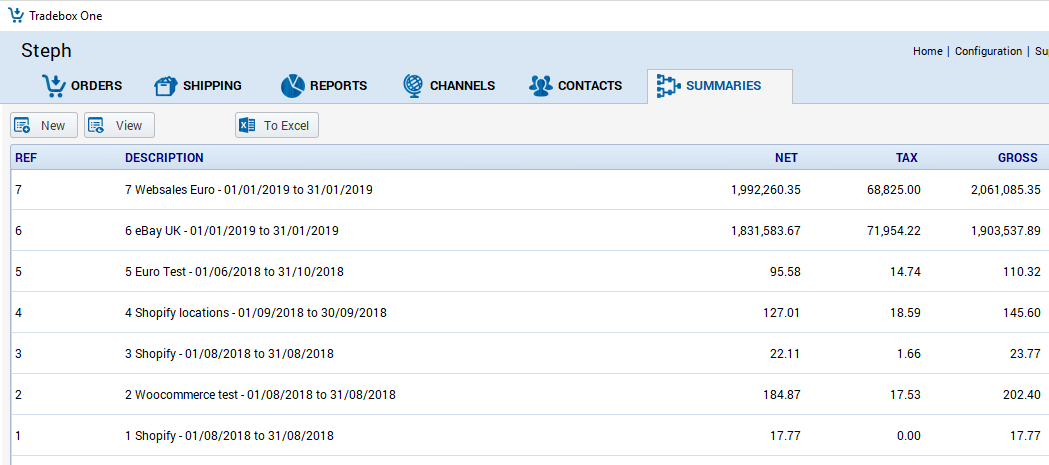Click the Channels globe icon
The width and height of the screenshot is (1049, 465).
tap(413, 86)
